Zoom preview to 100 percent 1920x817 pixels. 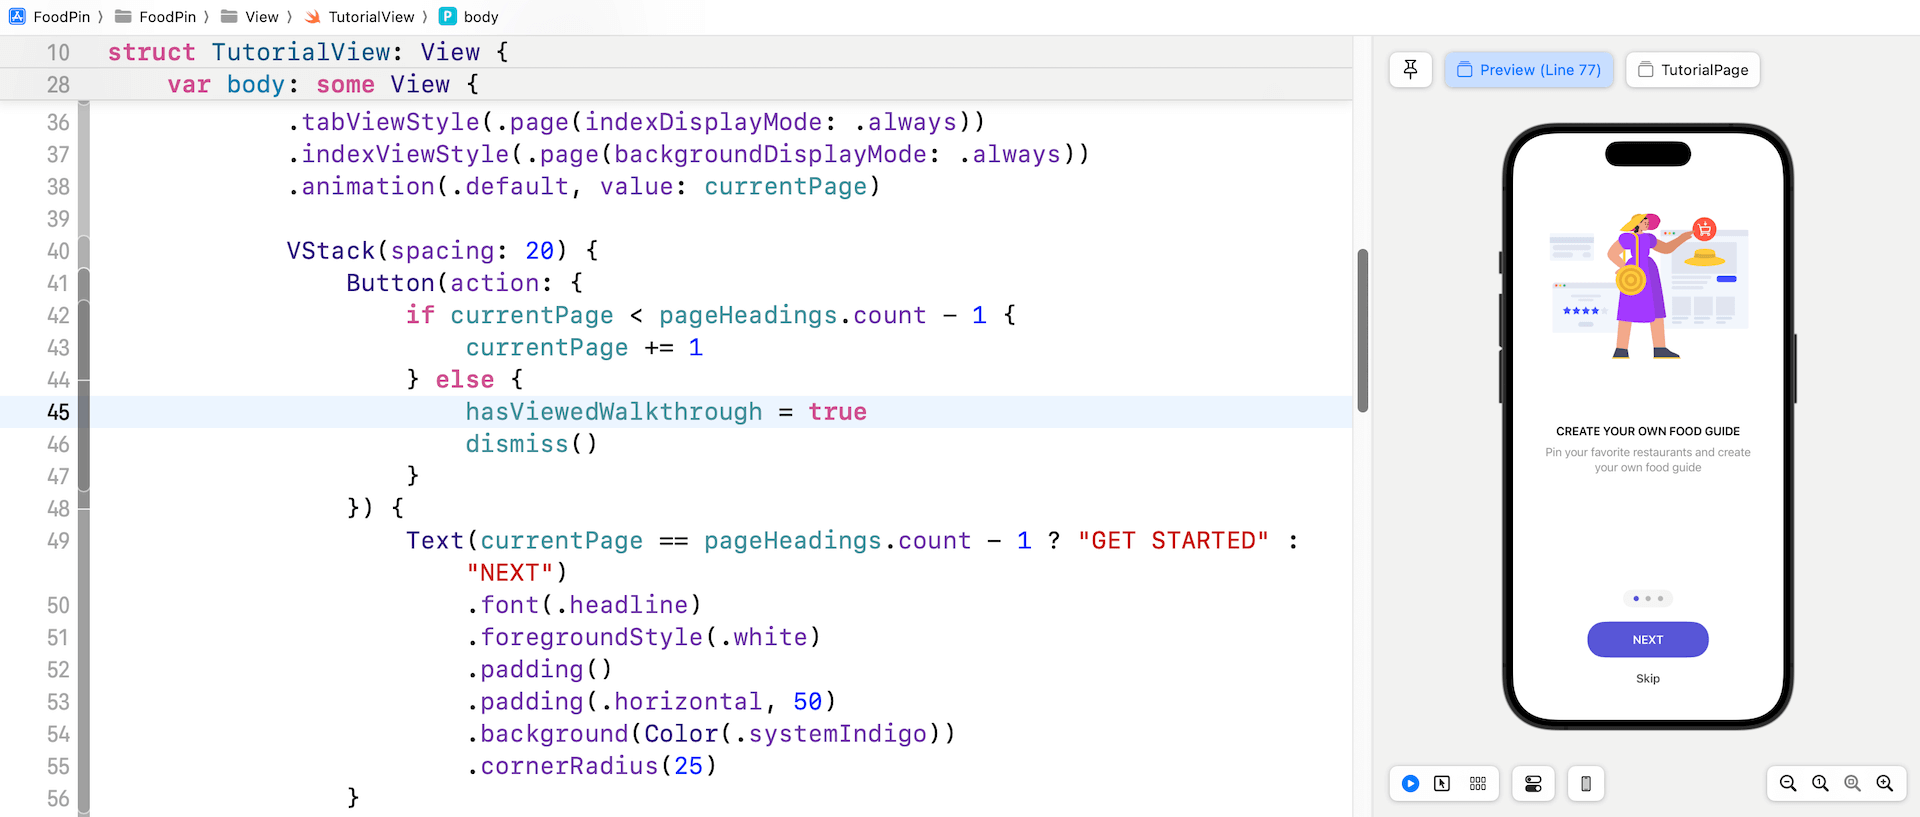1820,784
